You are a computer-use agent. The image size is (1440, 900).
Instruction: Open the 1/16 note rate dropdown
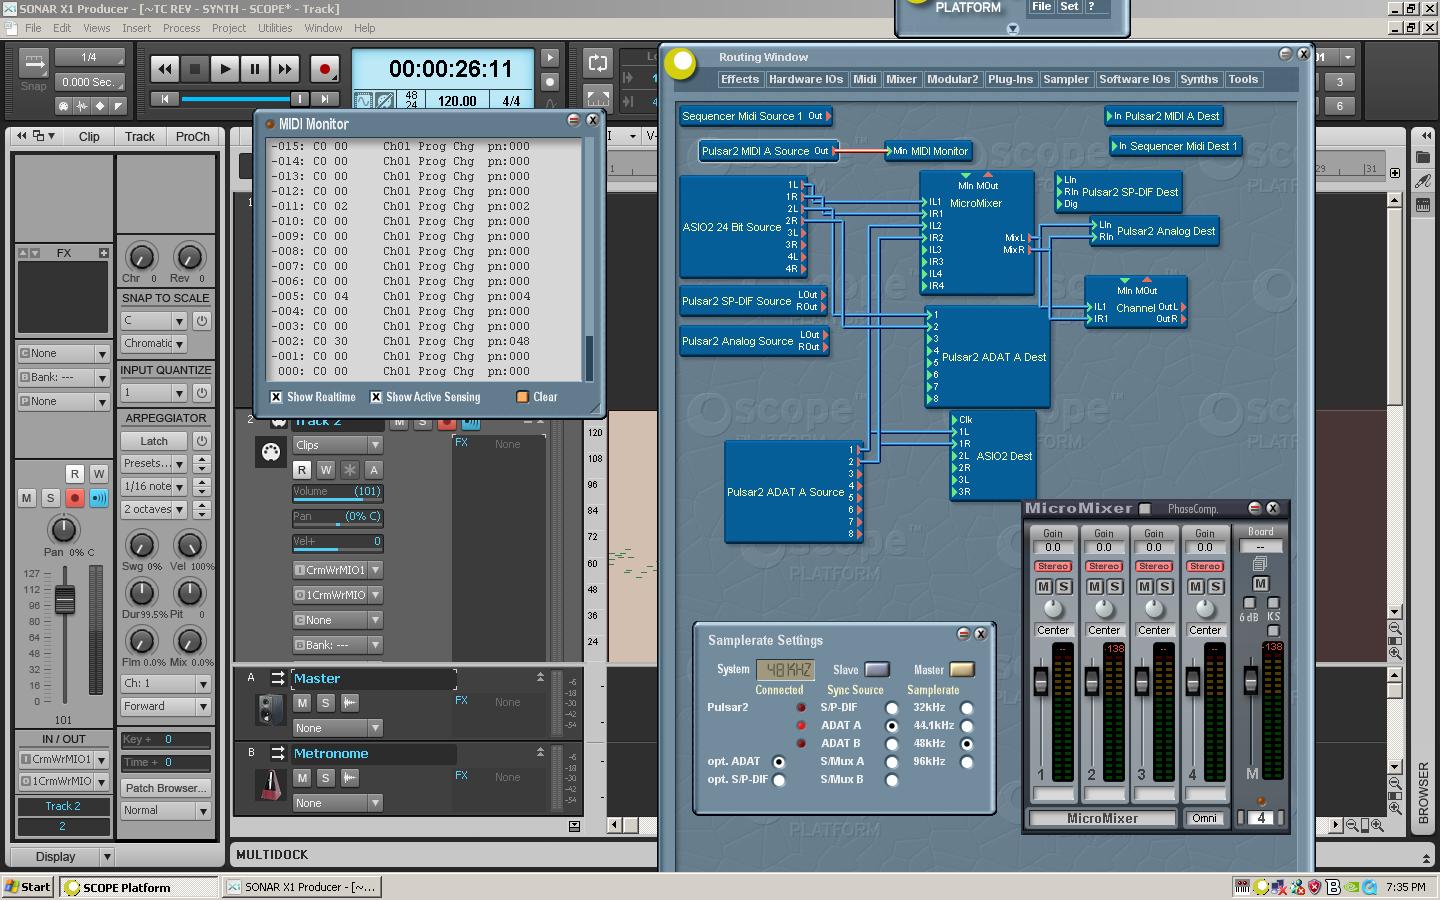click(153, 486)
